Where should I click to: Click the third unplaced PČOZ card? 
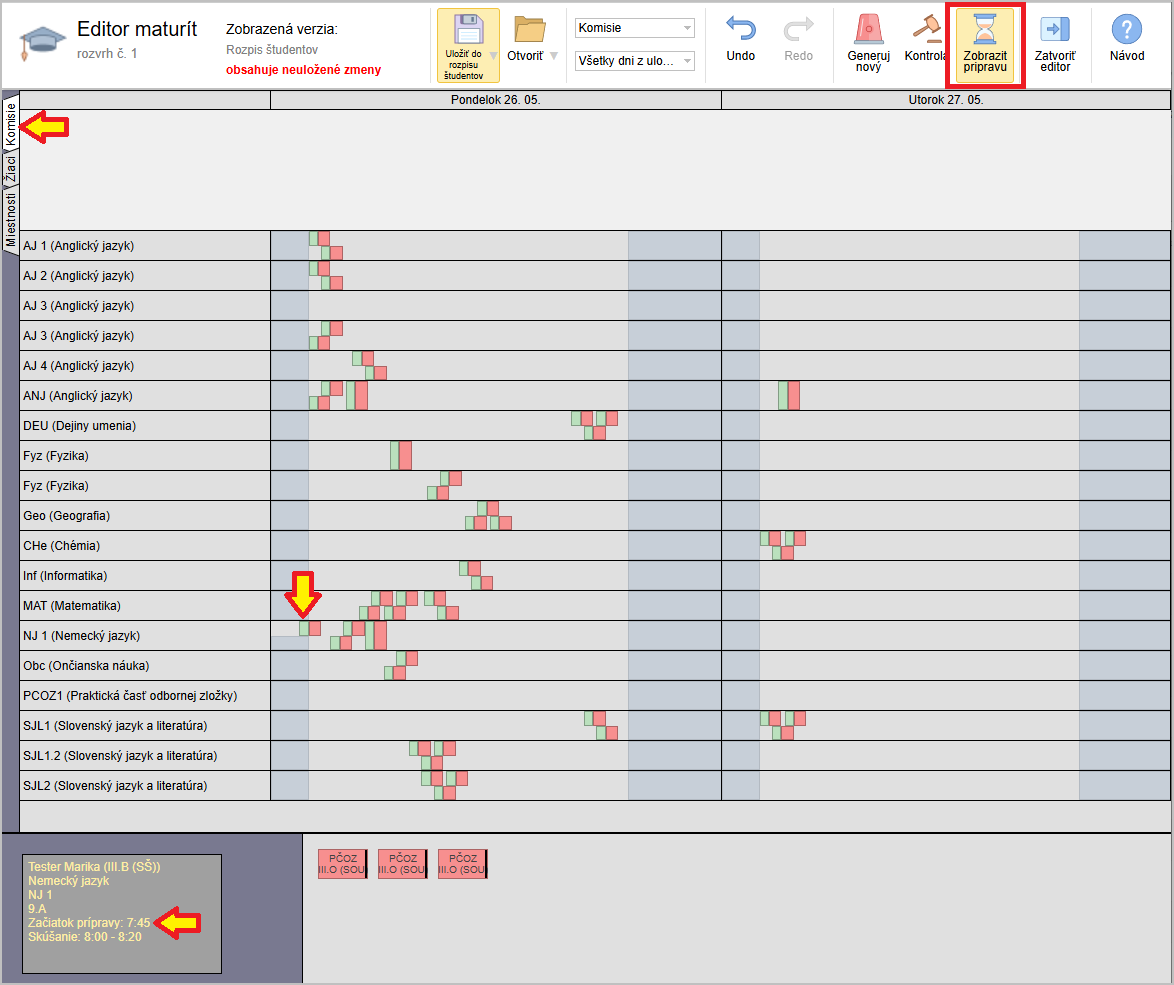pyautogui.click(x=463, y=864)
